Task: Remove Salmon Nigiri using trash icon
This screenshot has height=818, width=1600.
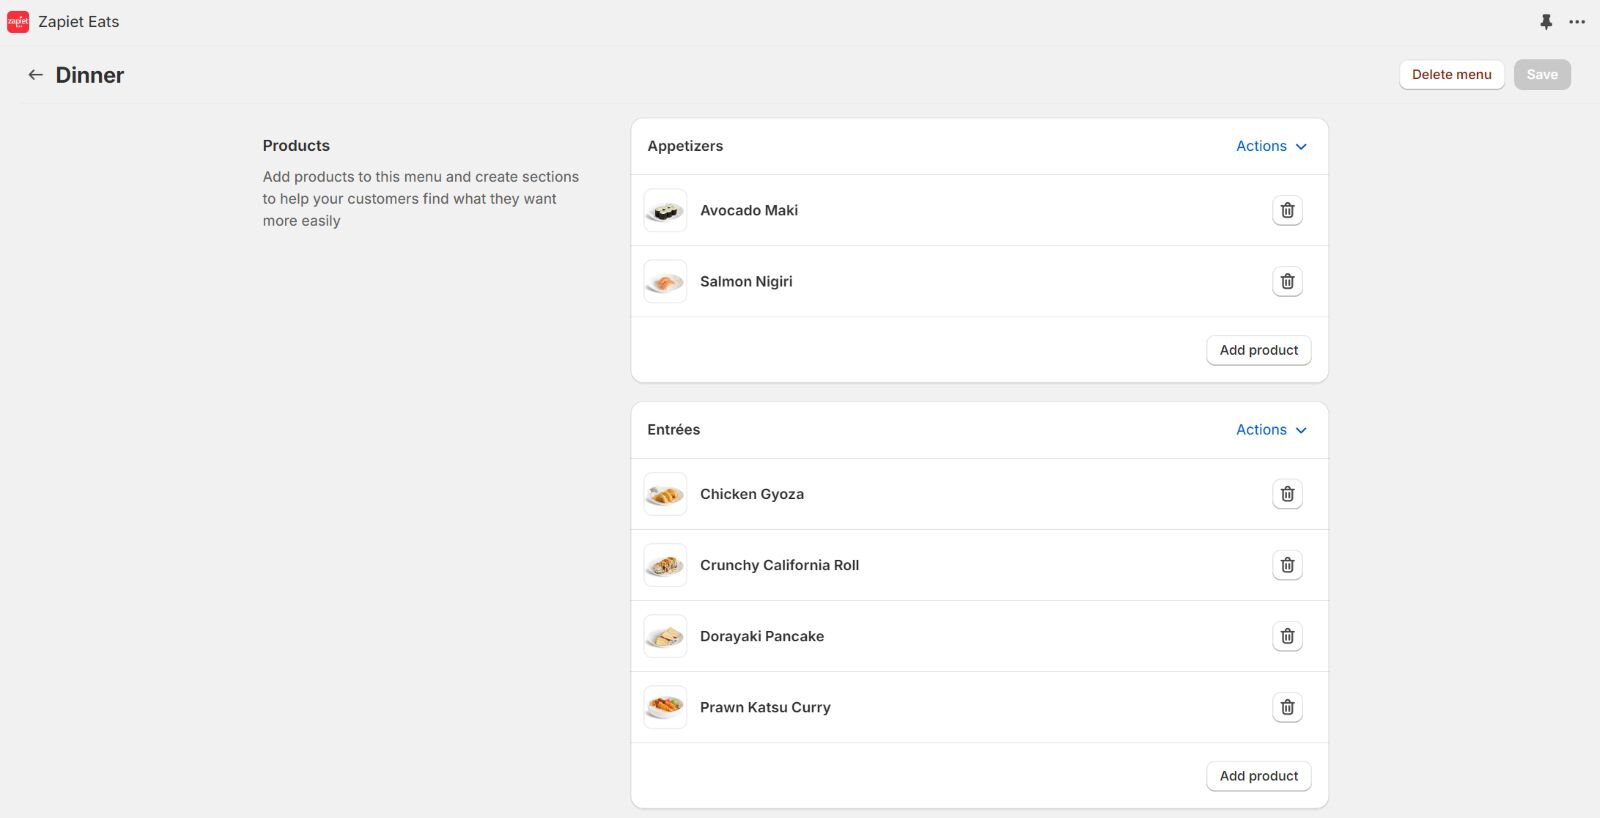Action: click(1287, 281)
